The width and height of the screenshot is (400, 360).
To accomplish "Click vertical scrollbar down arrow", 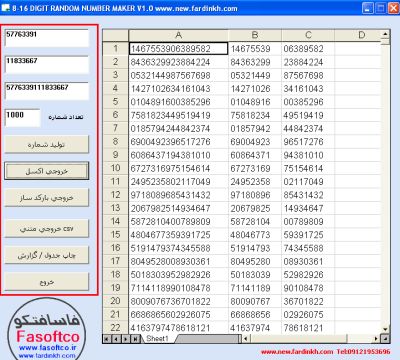I will click(x=385, y=330).
